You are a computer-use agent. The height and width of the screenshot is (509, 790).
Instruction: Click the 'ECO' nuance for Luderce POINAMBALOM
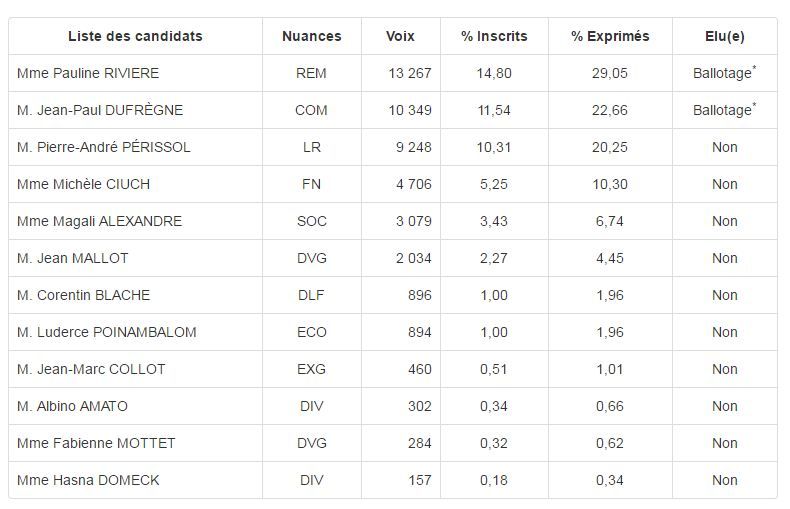point(311,332)
